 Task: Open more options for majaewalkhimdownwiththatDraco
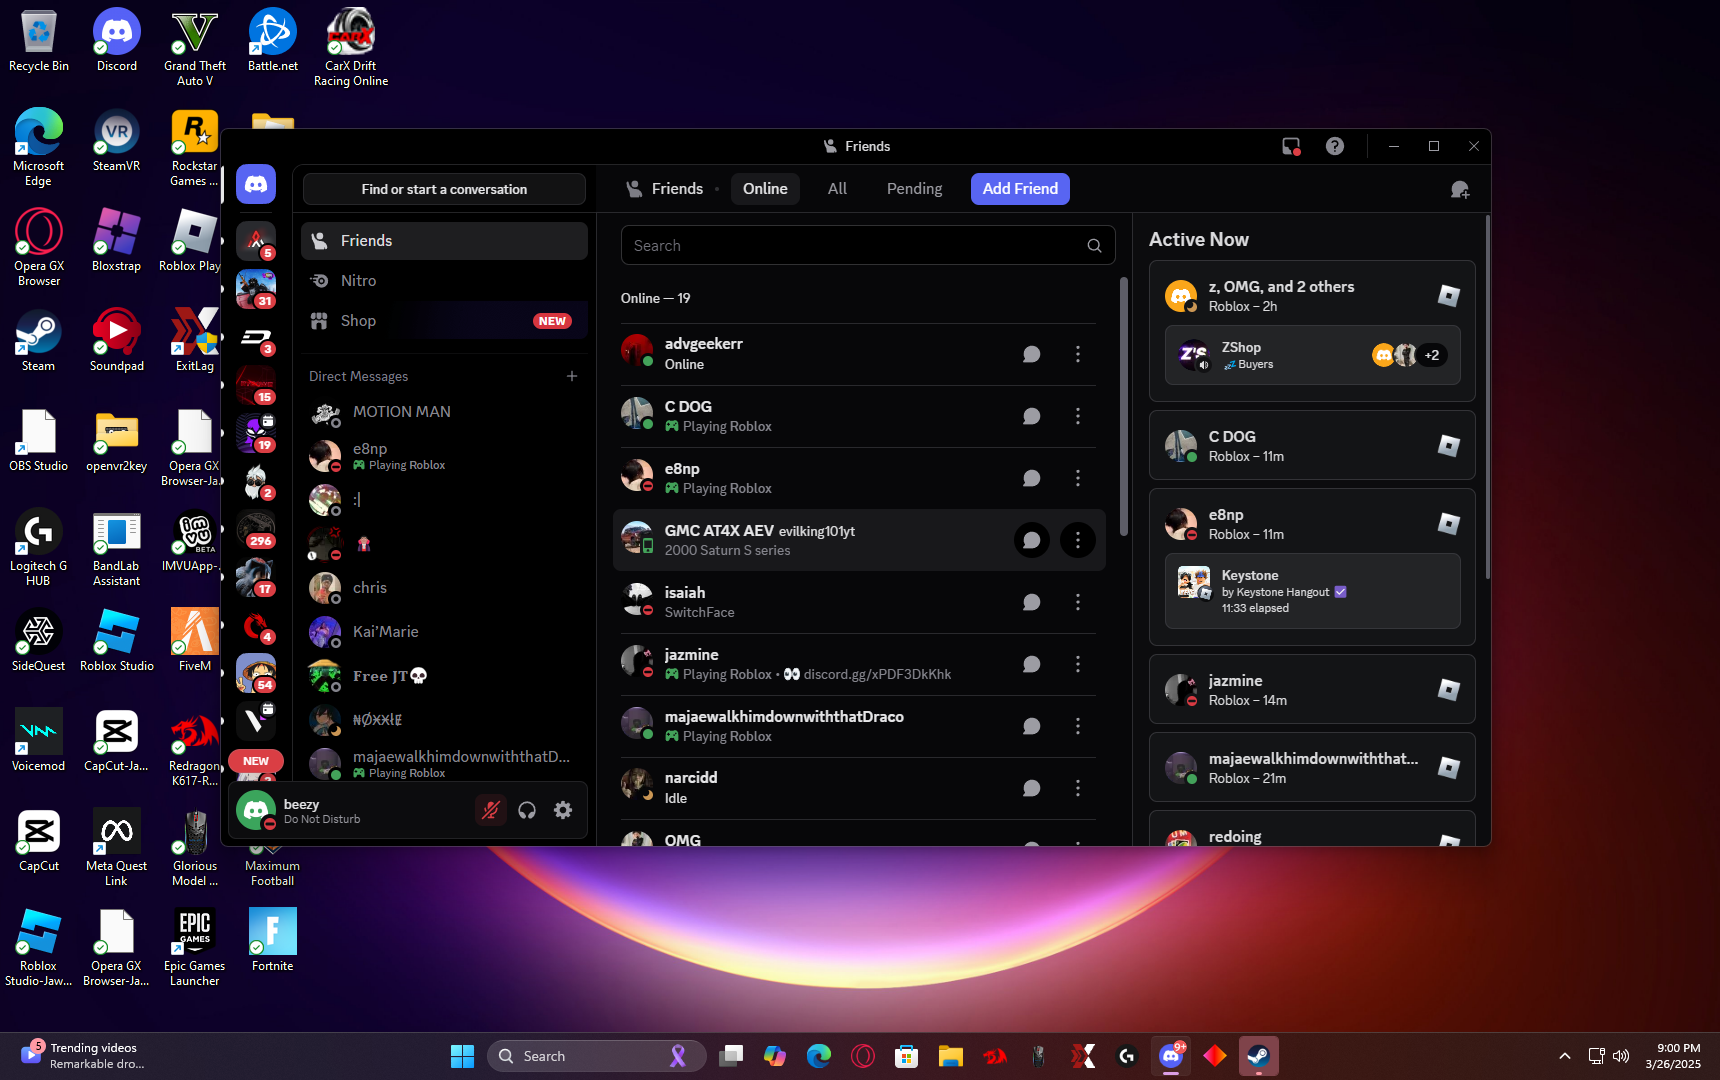coord(1078,726)
